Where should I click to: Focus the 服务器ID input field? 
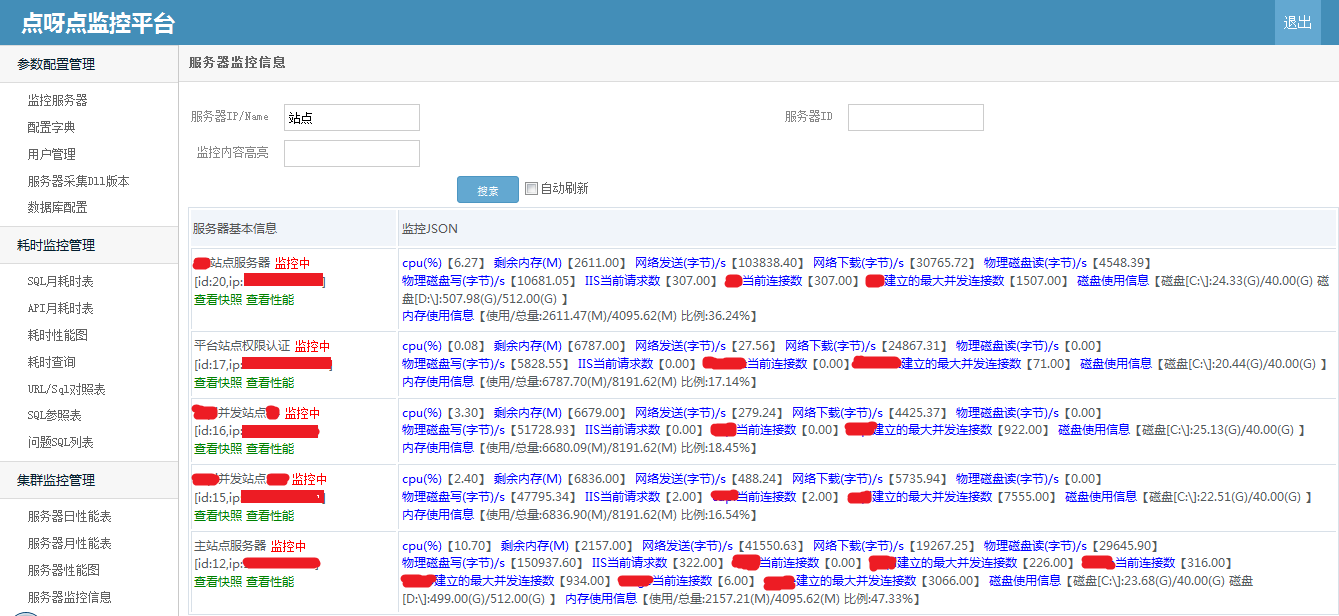coord(916,117)
